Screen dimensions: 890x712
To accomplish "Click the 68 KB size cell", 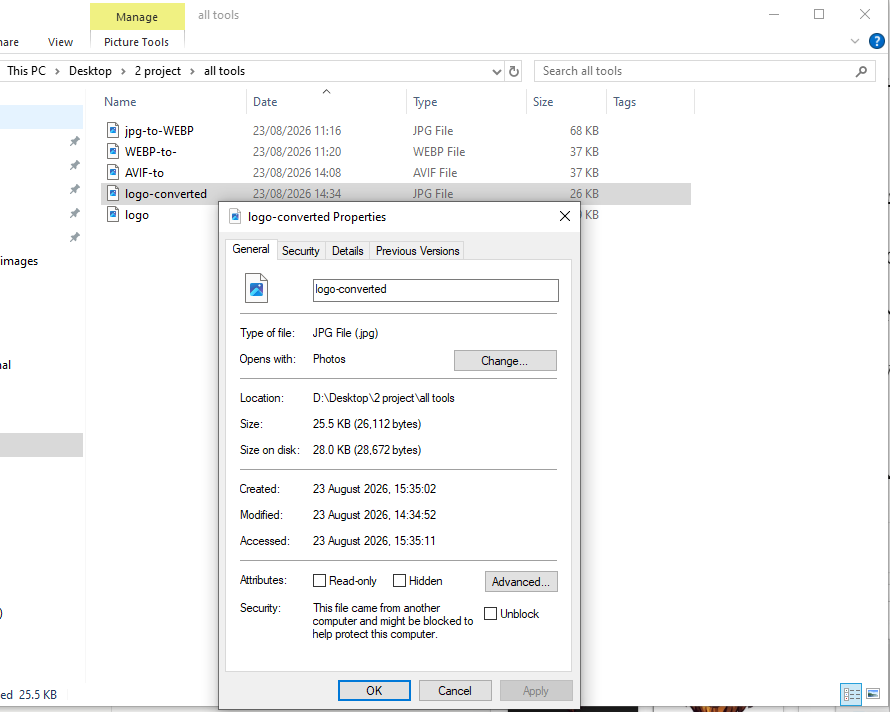I will (584, 131).
